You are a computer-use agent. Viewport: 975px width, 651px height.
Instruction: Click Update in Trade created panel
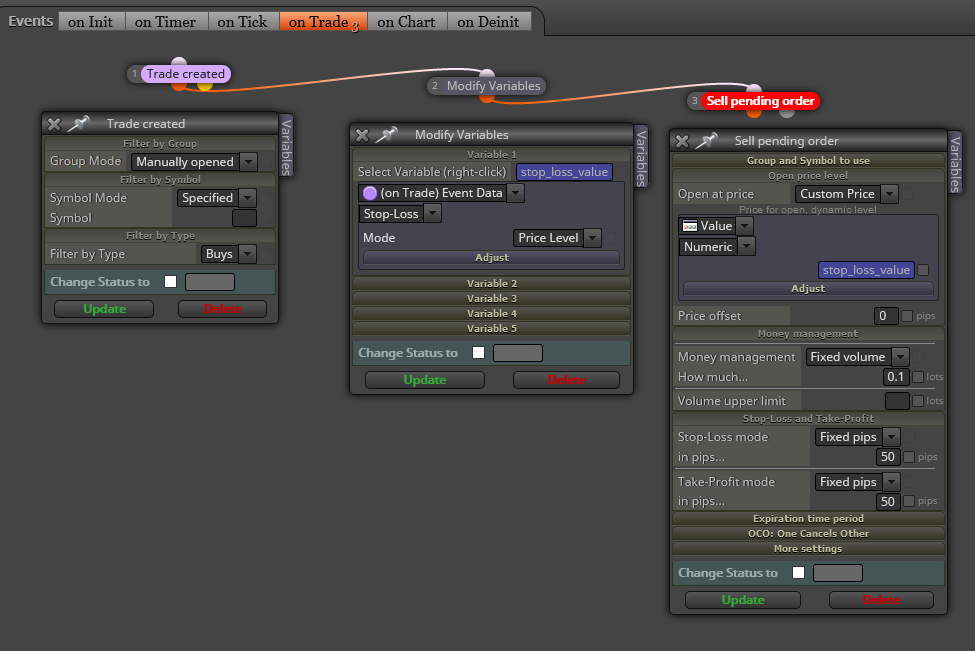[104, 309]
